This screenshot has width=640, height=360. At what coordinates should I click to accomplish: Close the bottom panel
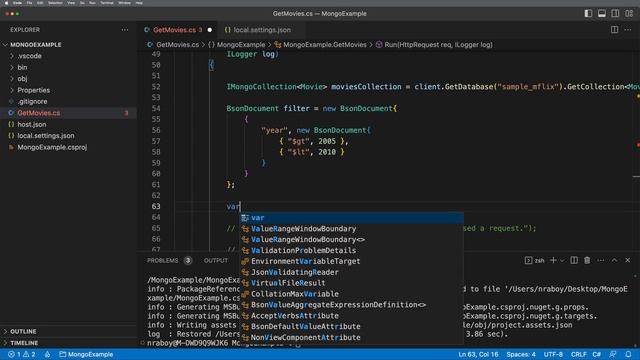point(628,260)
